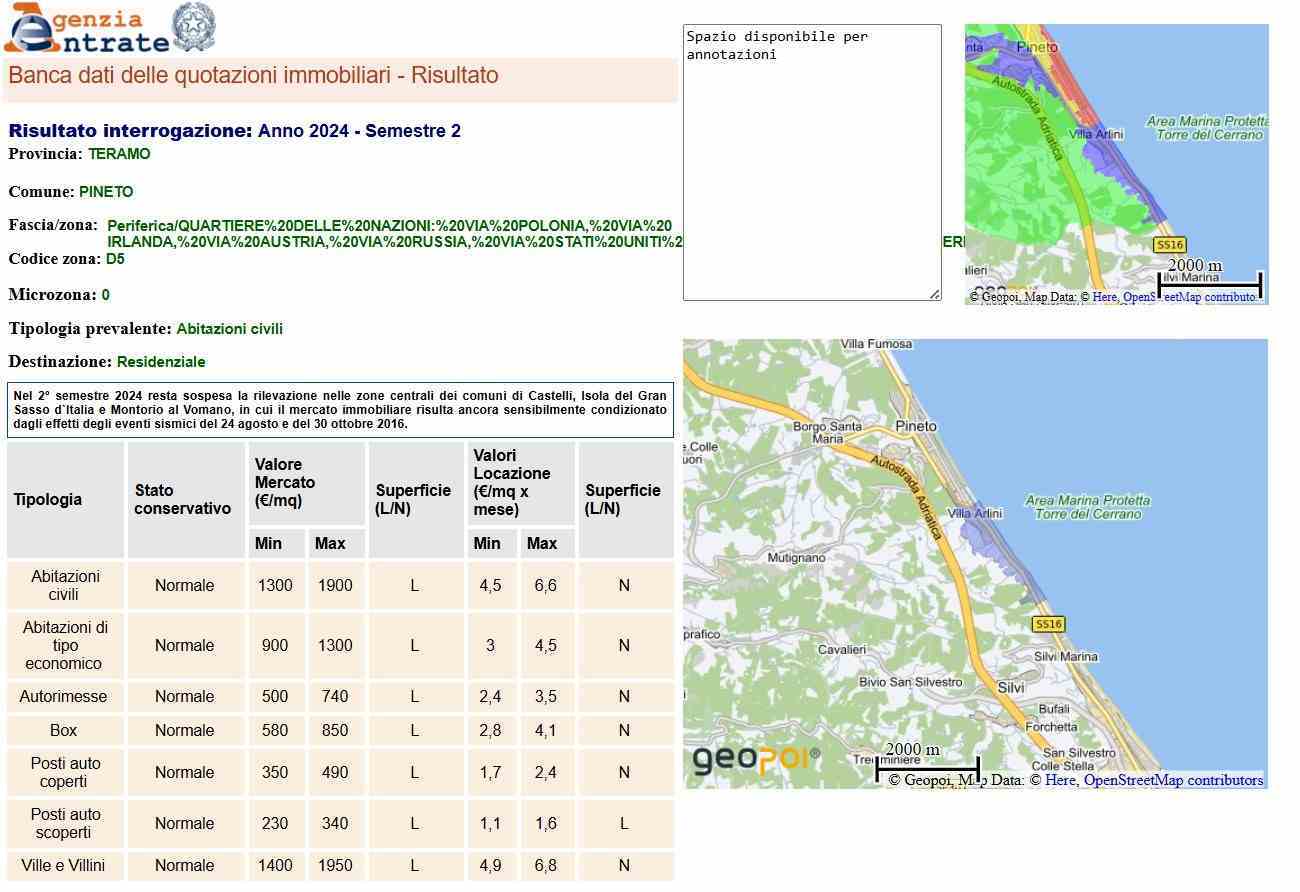This screenshot has height=892, width=1300.
Task: Click the Agenzia Entrate logo
Action: pyautogui.click(x=86, y=29)
